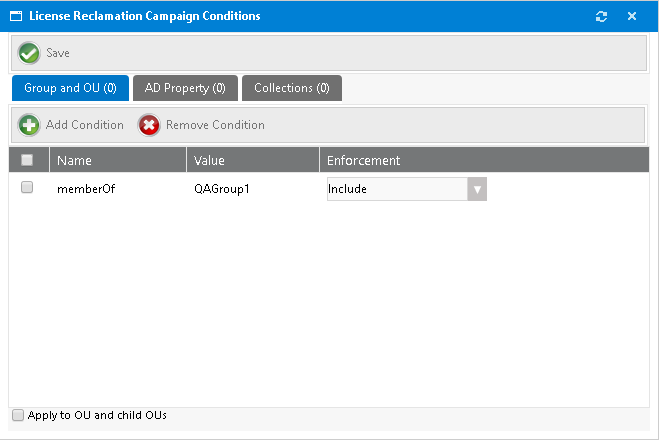659x440 pixels.
Task: Open the Enforcement dropdown showing Include
Action: tap(397, 189)
